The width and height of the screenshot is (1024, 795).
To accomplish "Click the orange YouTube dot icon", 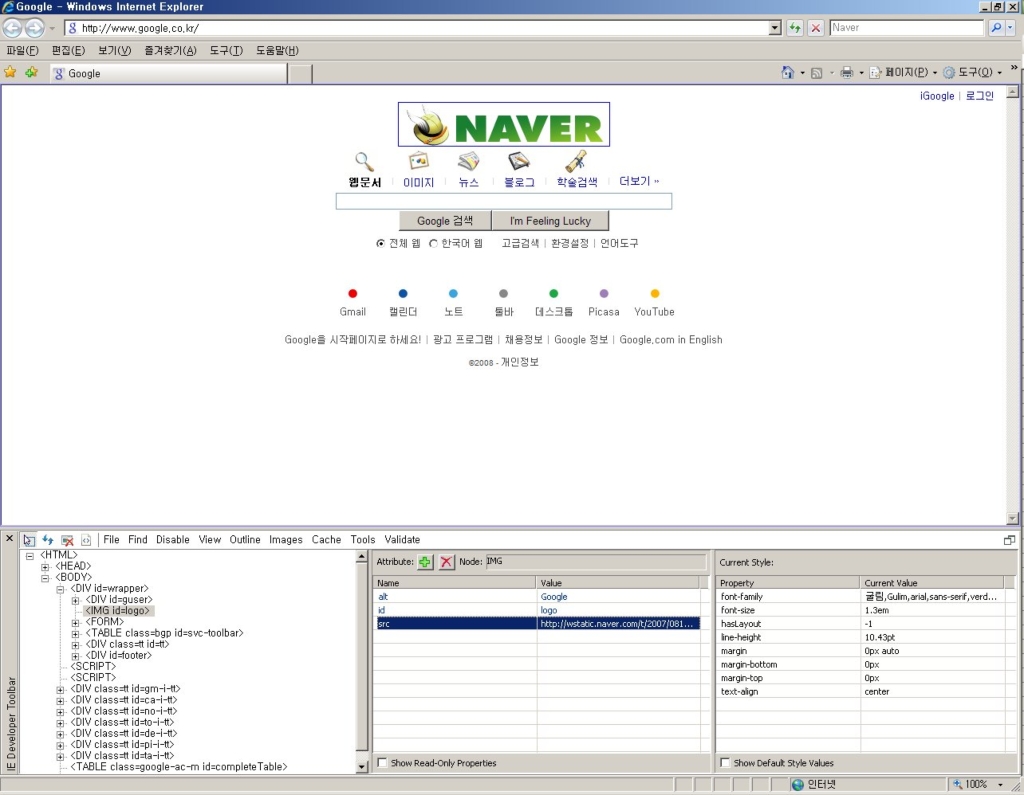I will click(x=655, y=293).
